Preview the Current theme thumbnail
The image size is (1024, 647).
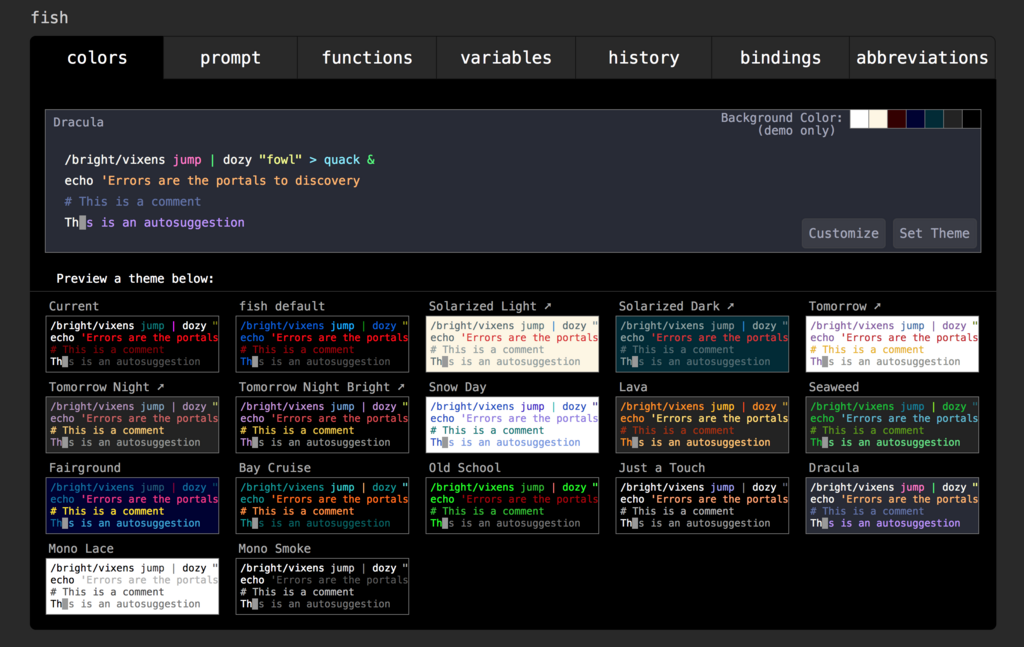(x=133, y=344)
